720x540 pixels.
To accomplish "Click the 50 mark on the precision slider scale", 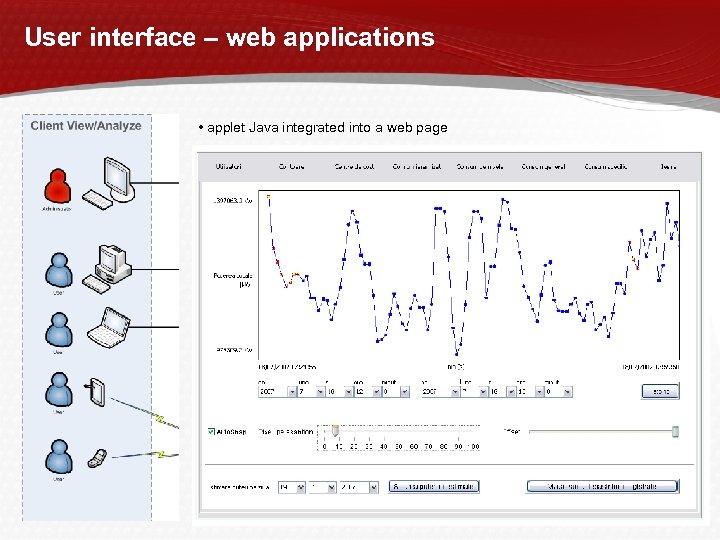I will tap(399, 446).
